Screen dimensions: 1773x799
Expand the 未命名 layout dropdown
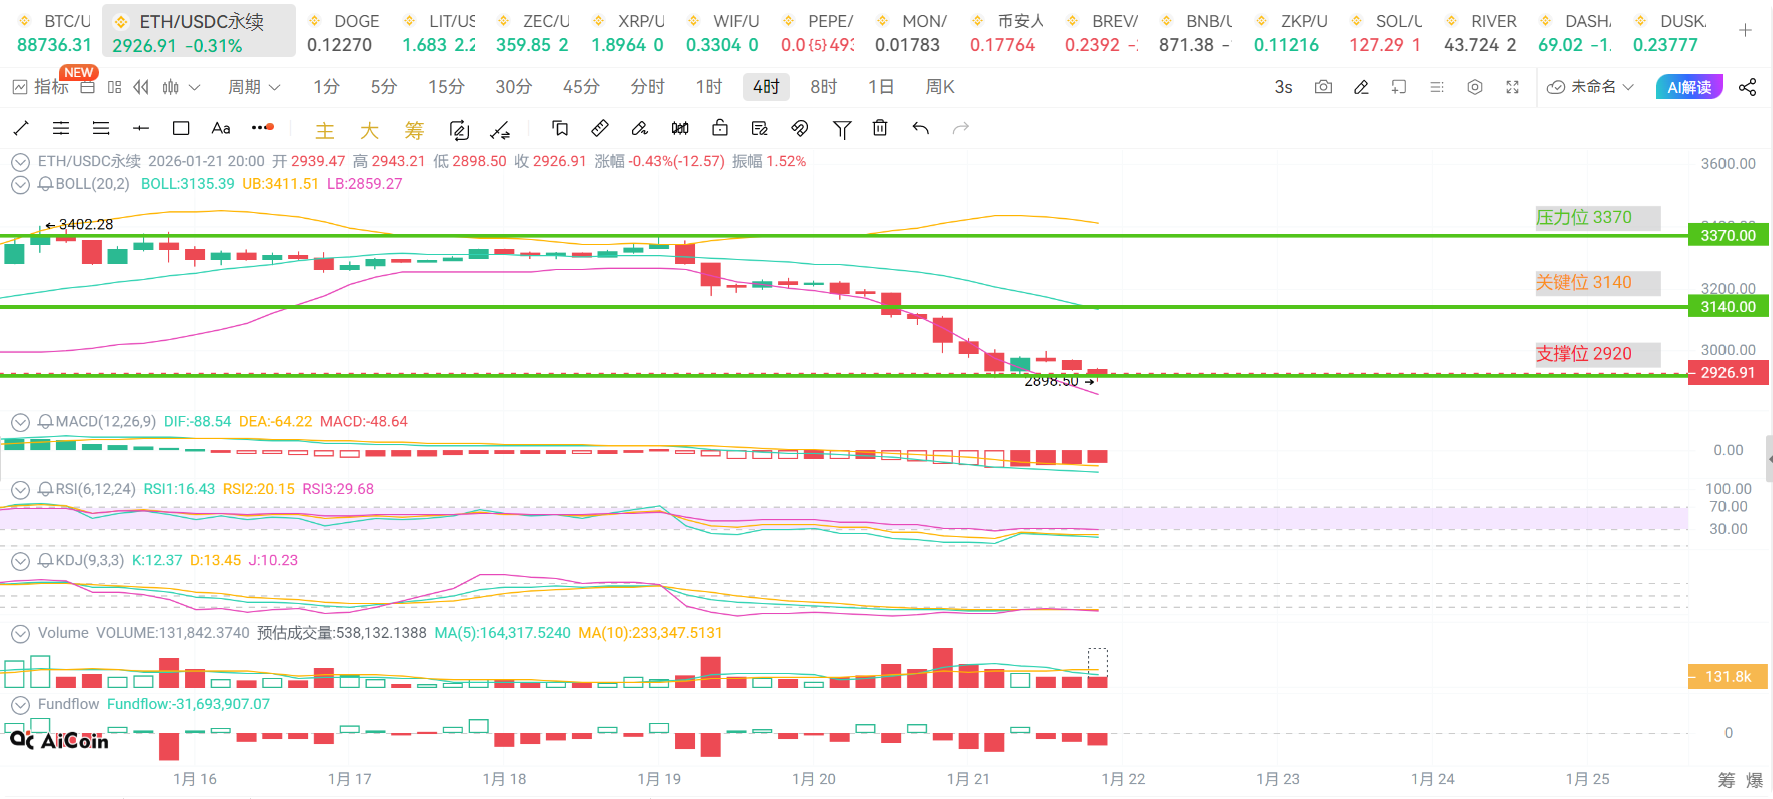tap(1591, 87)
